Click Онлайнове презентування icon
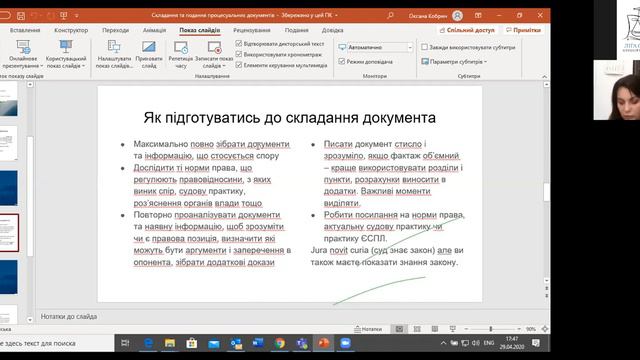 coord(23,47)
